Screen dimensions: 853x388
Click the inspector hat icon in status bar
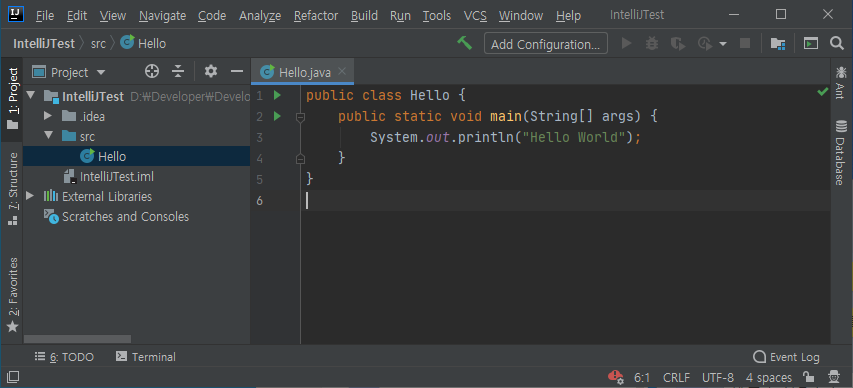[x=833, y=377]
